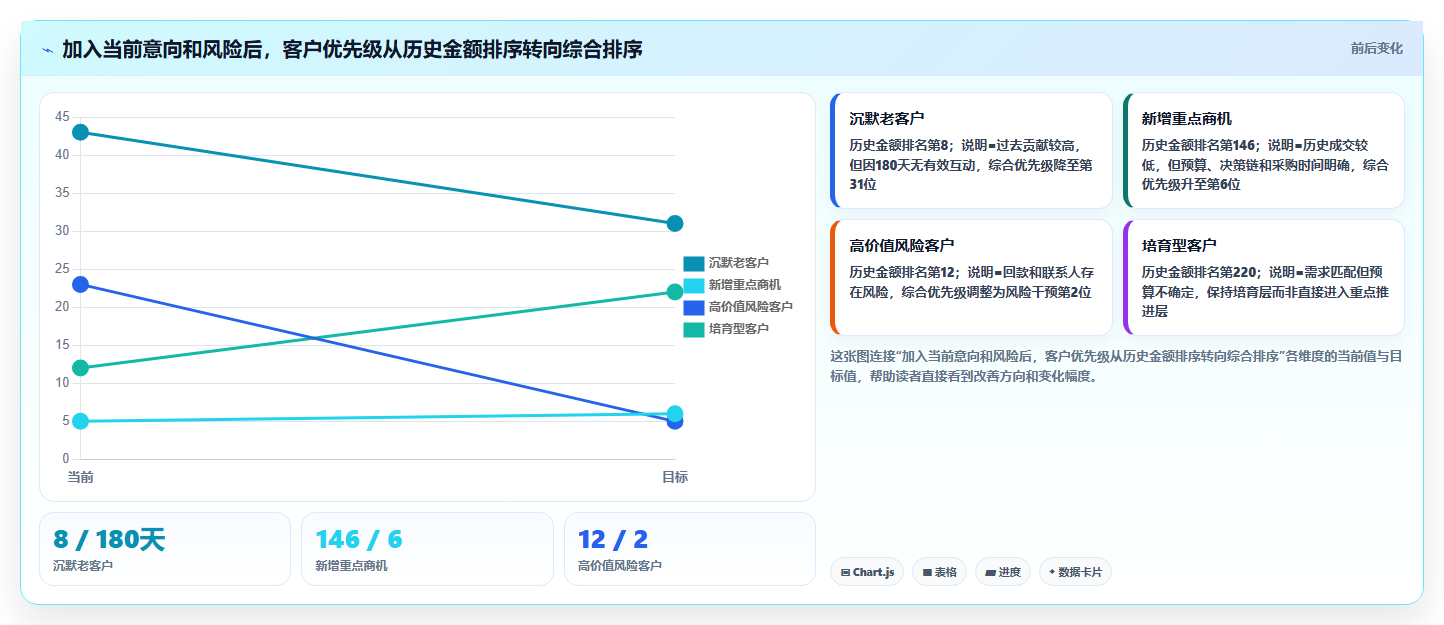Click the 12 / 2 metric value

(x=612, y=540)
